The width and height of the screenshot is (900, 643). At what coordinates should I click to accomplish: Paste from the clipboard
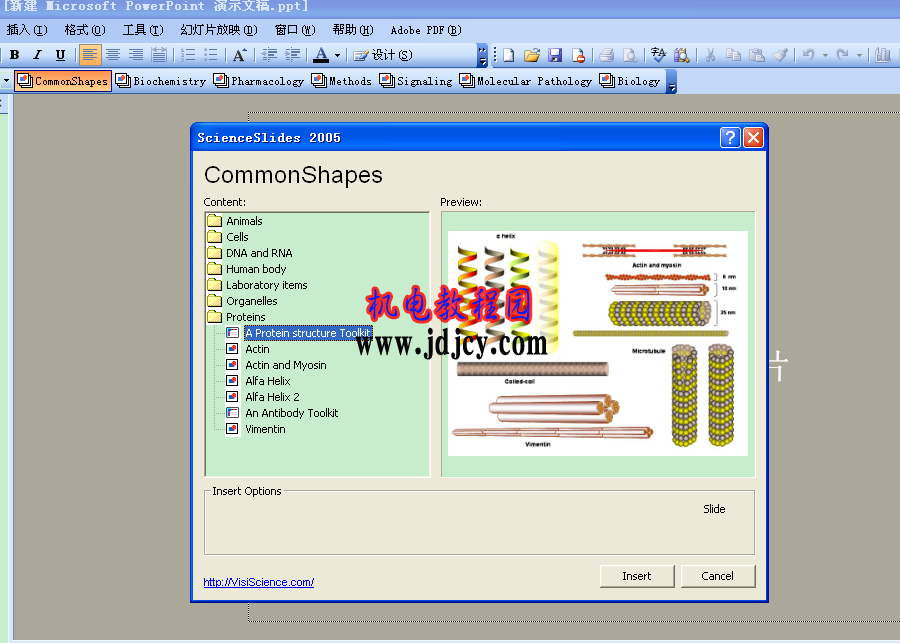(757, 55)
